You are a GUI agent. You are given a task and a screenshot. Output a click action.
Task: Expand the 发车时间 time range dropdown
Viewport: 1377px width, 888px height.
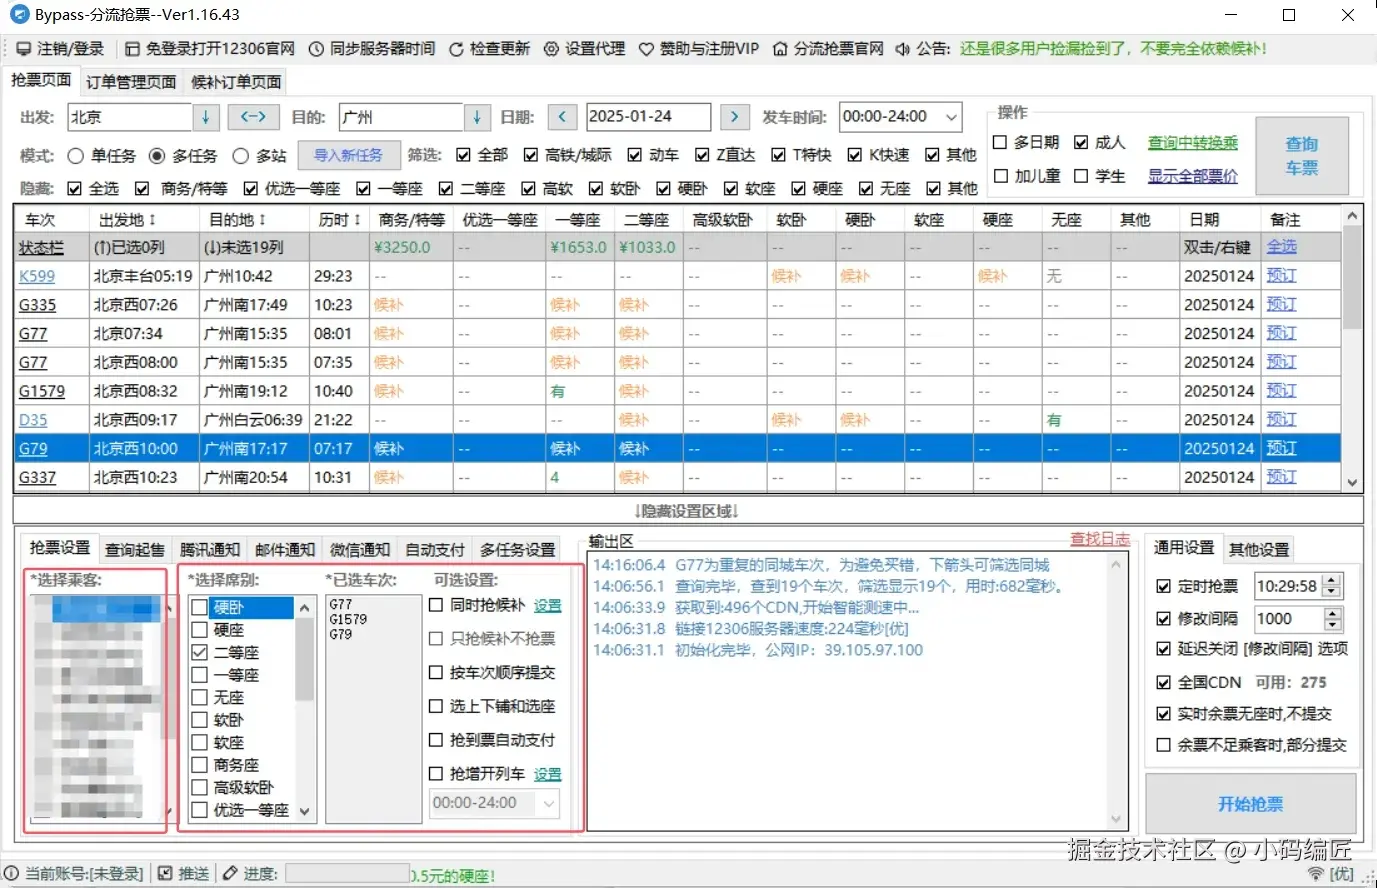(x=951, y=117)
